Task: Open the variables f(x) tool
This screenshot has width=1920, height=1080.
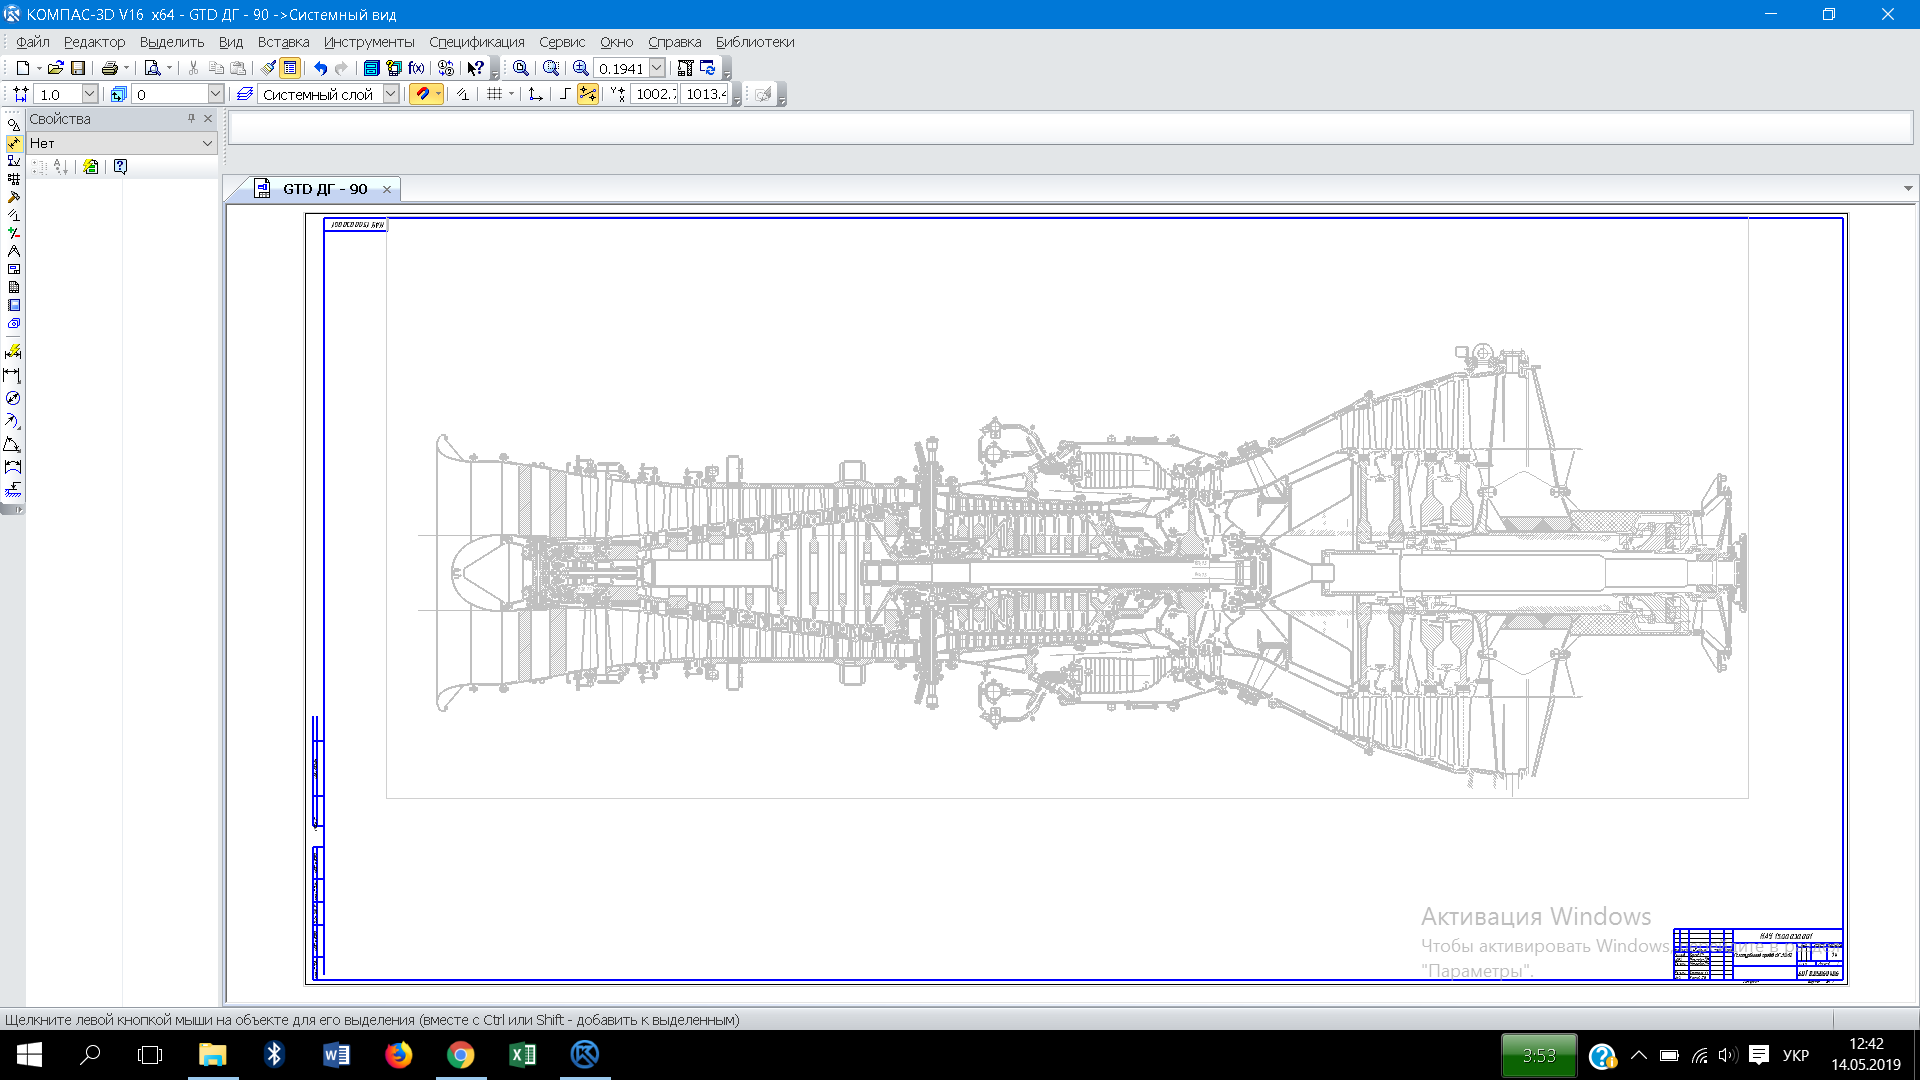Action: (x=416, y=68)
